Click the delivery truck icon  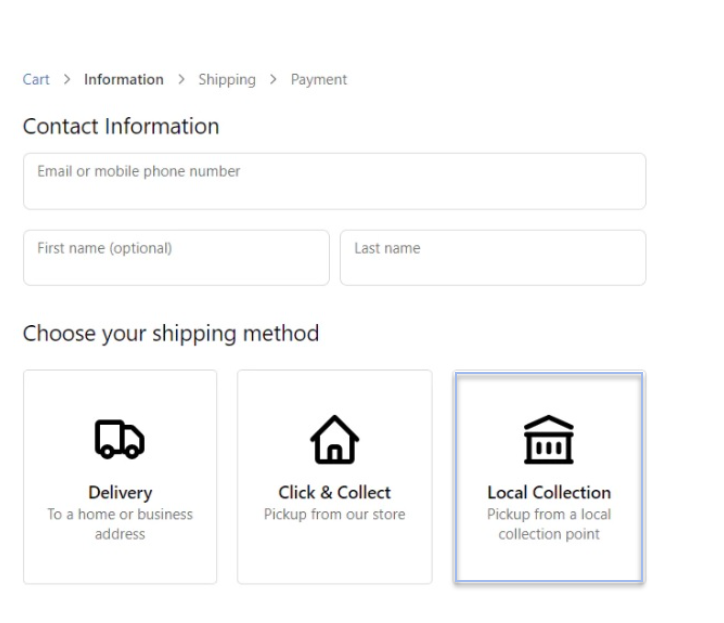(119, 436)
